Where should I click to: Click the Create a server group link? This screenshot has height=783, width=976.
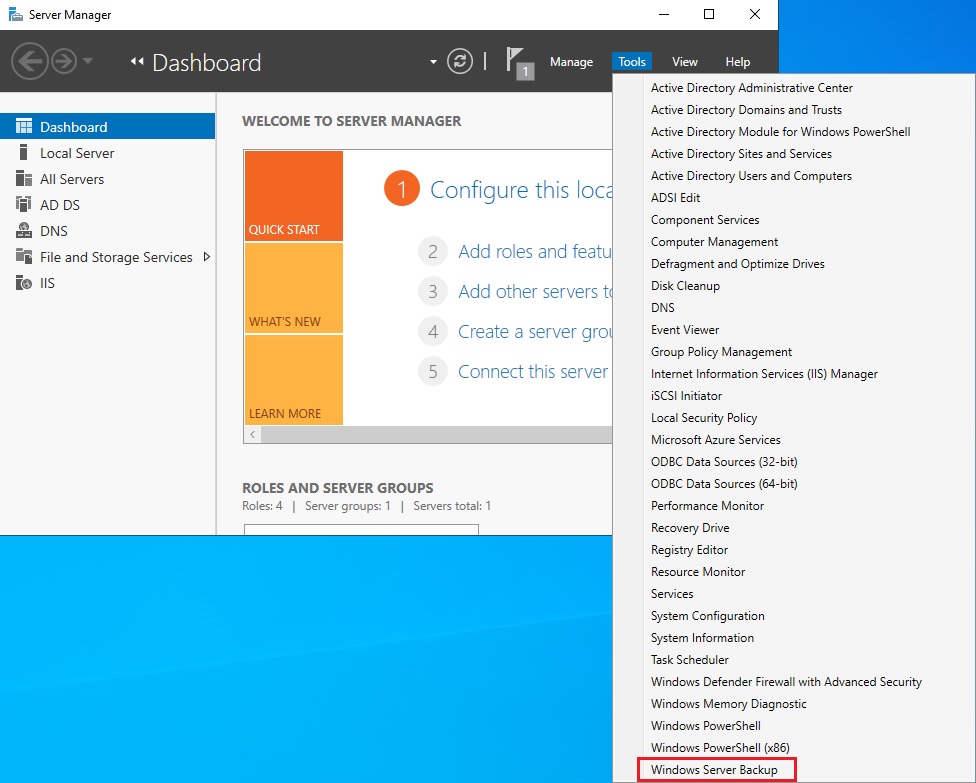pyautogui.click(x=535, y=332)
